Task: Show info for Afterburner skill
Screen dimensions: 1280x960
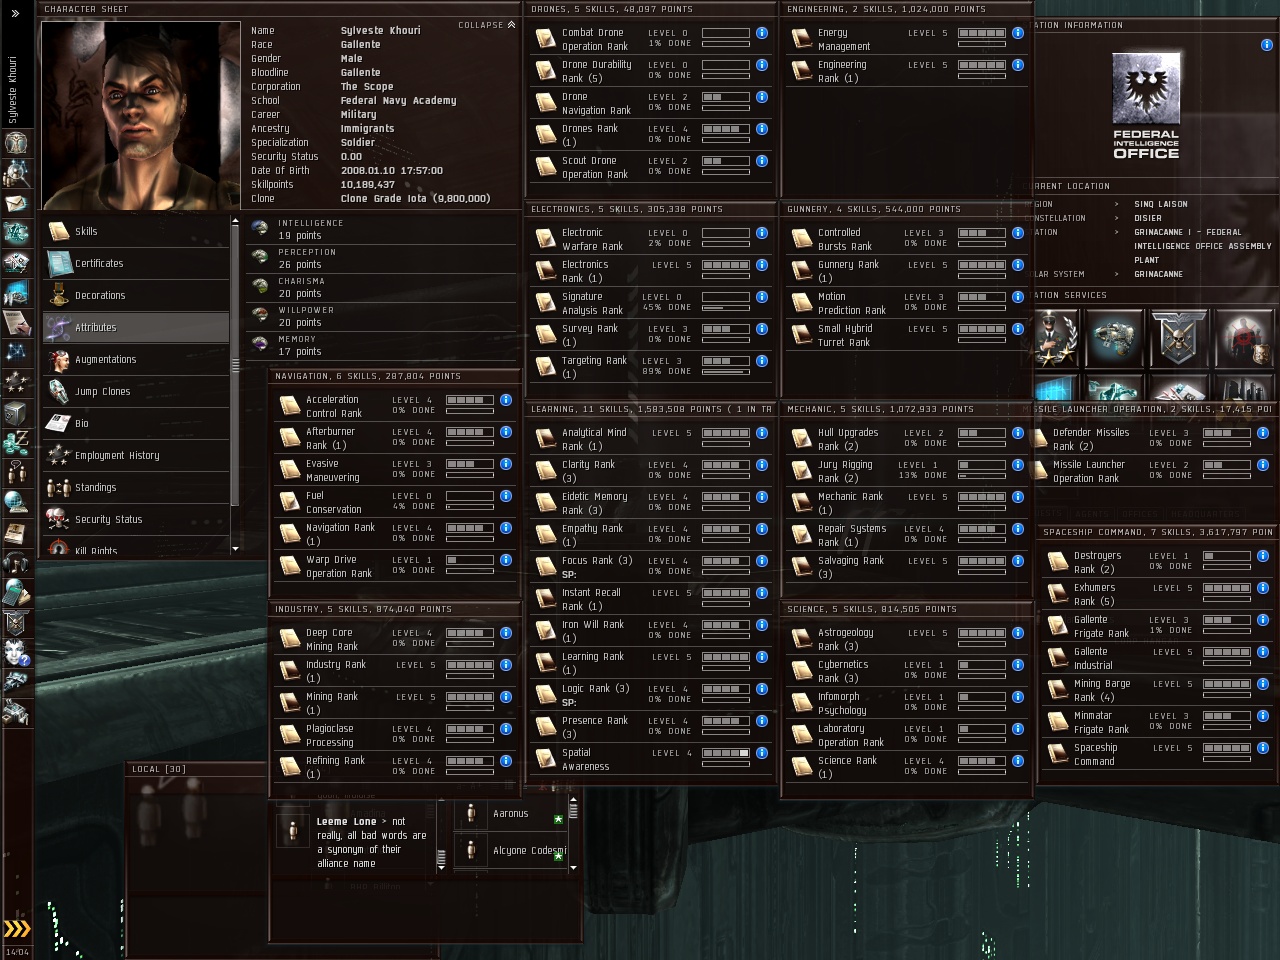Action: 506,432
